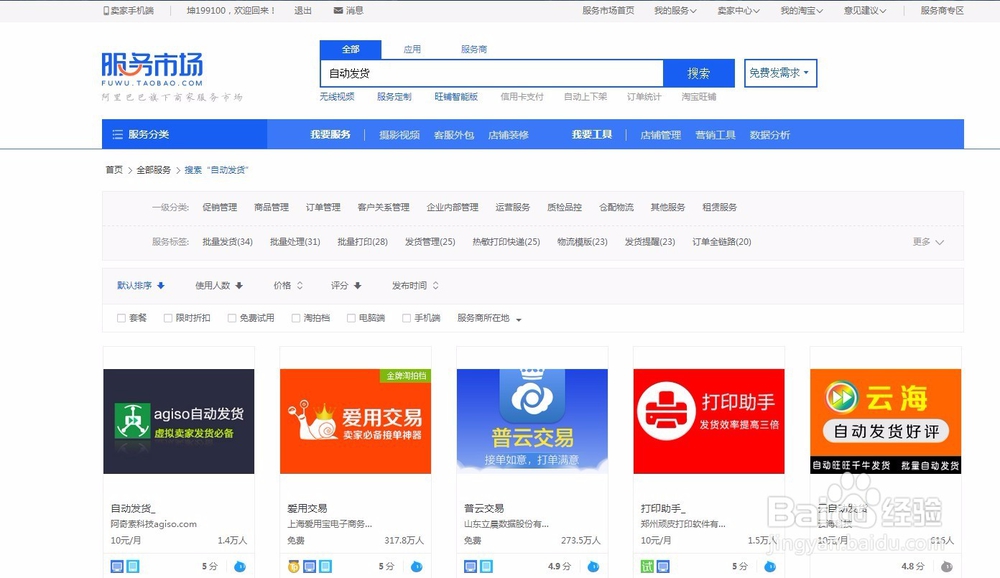Open the phone icon 卖家手机端 link
This screenshot has width=1000, height=578.
(128, 10)
